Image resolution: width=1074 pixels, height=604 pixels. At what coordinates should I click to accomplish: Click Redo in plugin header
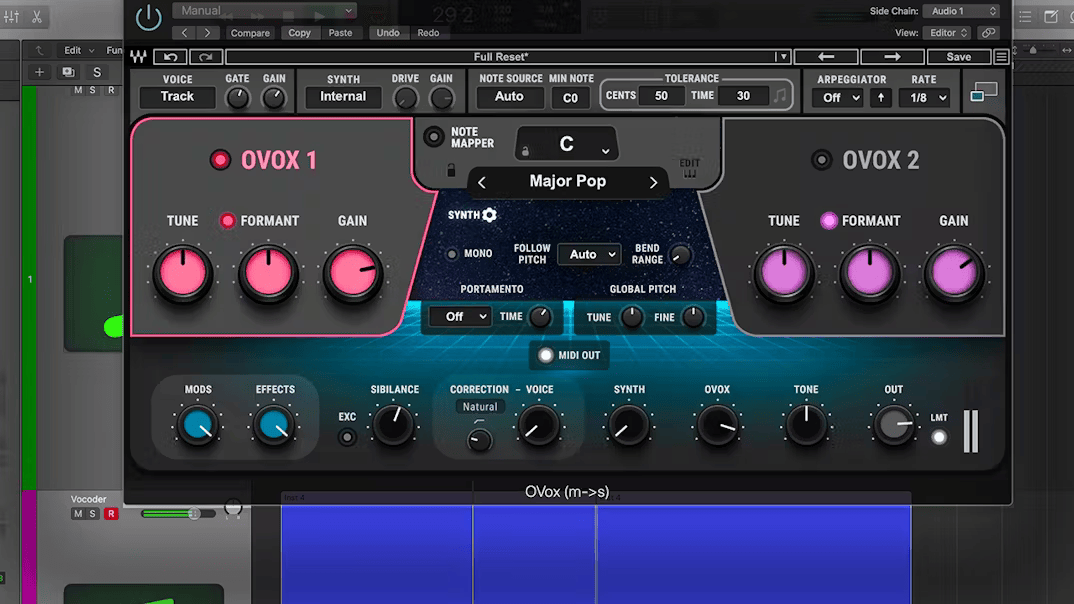(428, 33)
